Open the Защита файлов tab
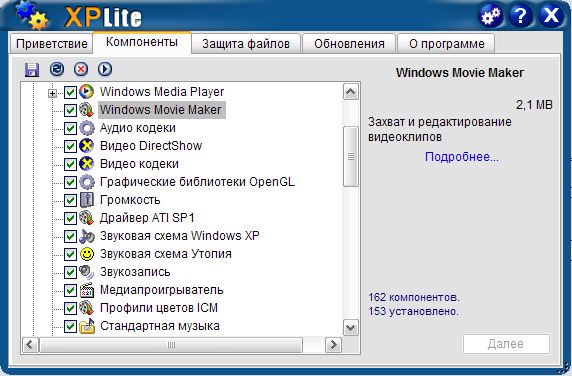572x376 pixels. [x=246, y=44]
